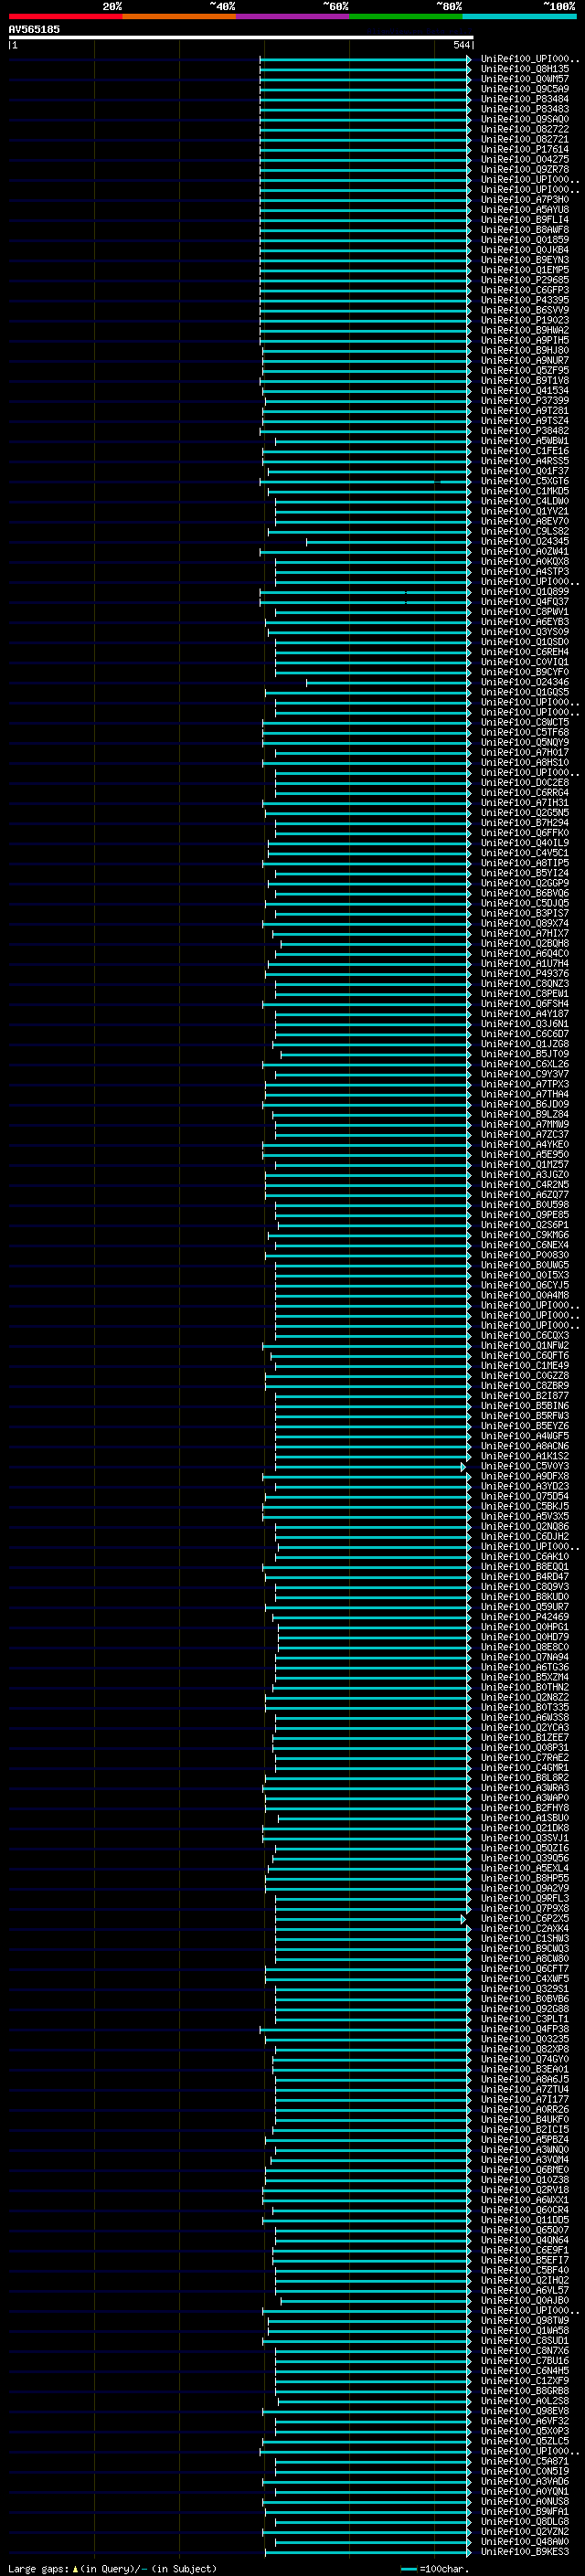Select row label UniRef100_C5V0Y3
Screen dimensions: 585x2576
[x=525, y=1466]
